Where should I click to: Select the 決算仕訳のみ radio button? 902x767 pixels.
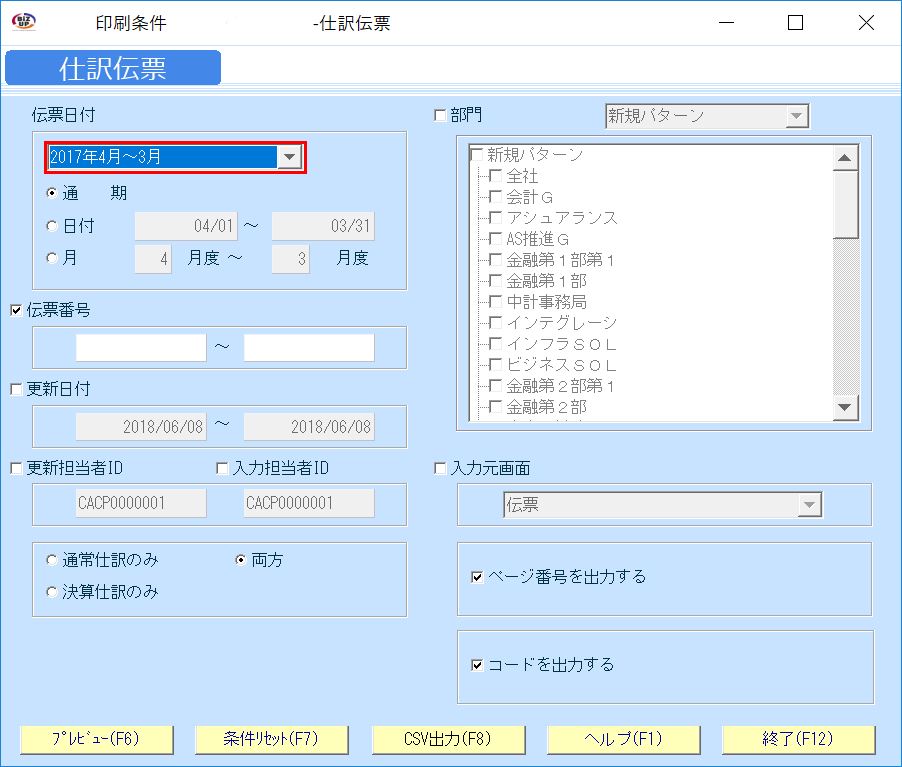[x=51, y=592]
